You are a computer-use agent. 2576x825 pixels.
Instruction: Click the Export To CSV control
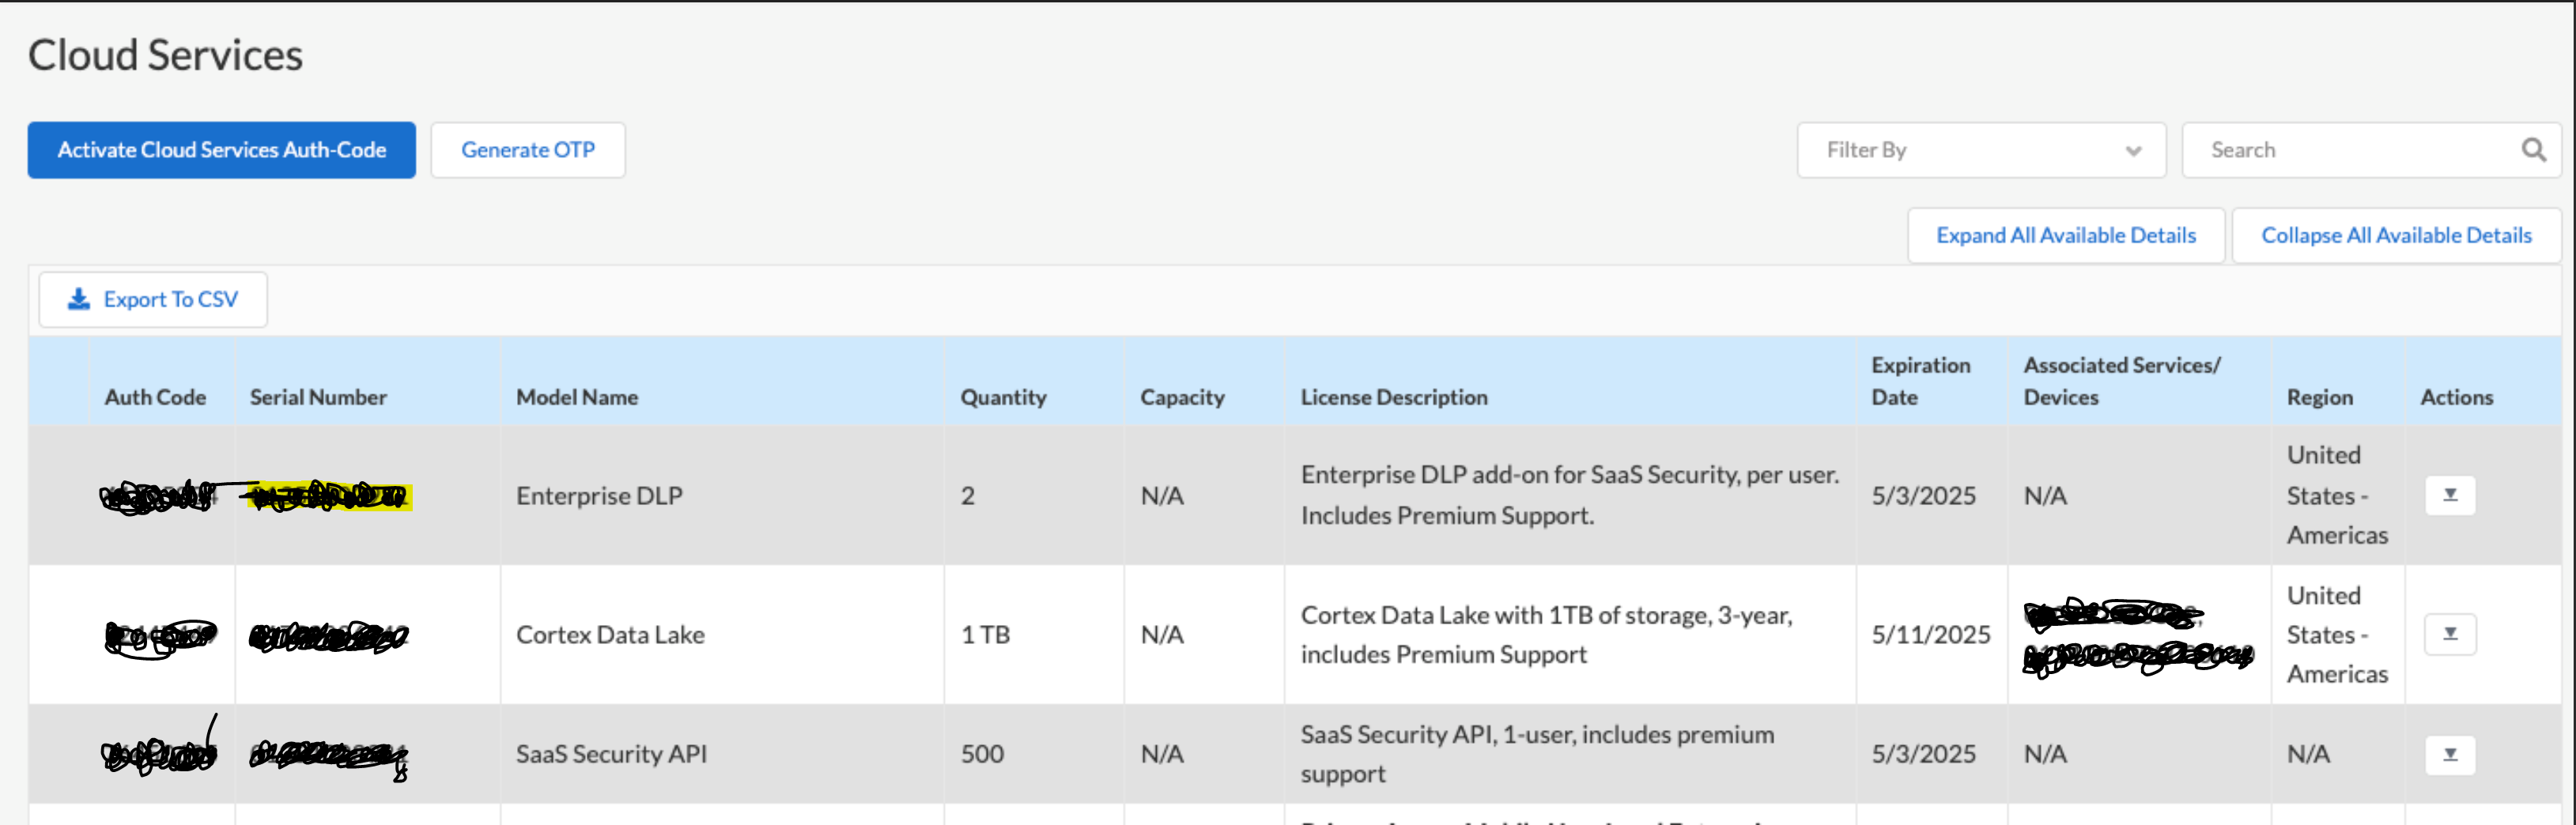click(x=152, y=298)
